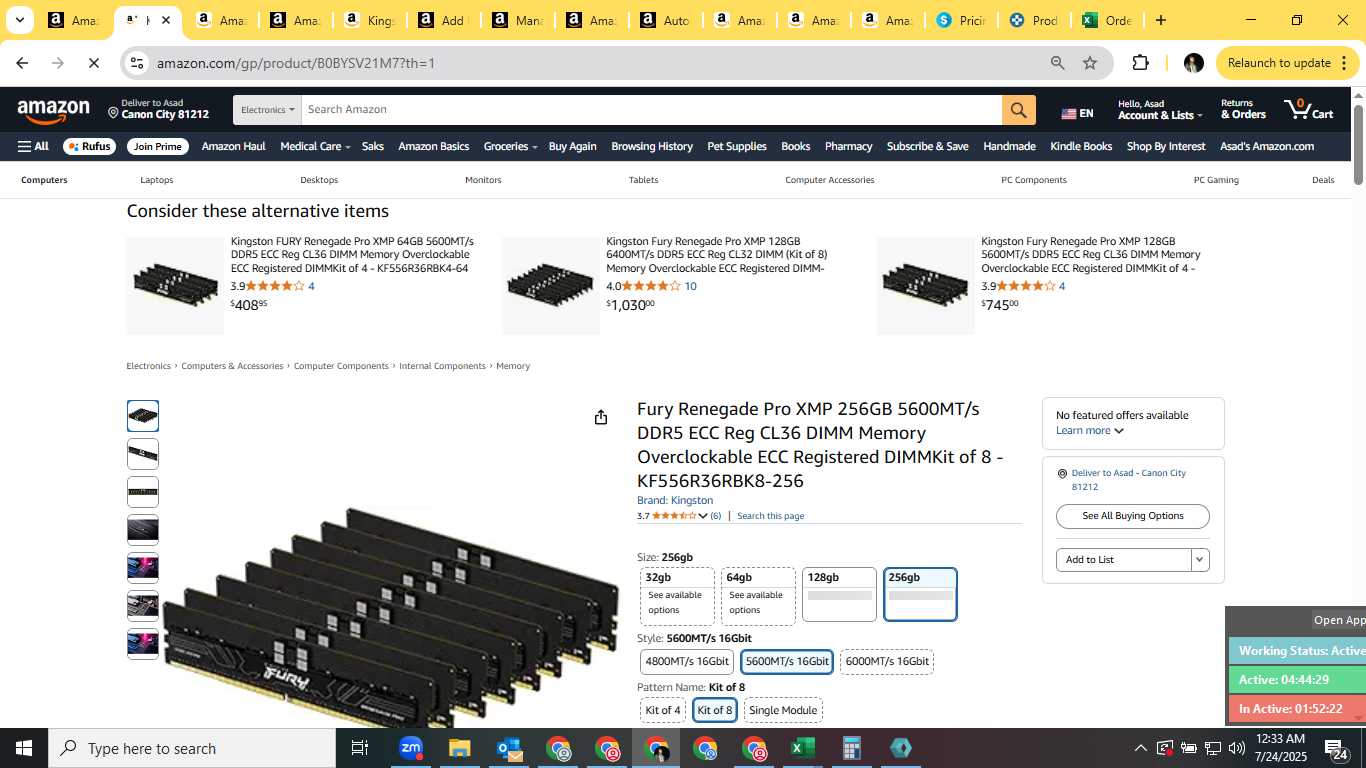The height and width of the screenshot is (768, 1366).
Task: Open the volume control in the system tray
Action: coord(1236,748)
